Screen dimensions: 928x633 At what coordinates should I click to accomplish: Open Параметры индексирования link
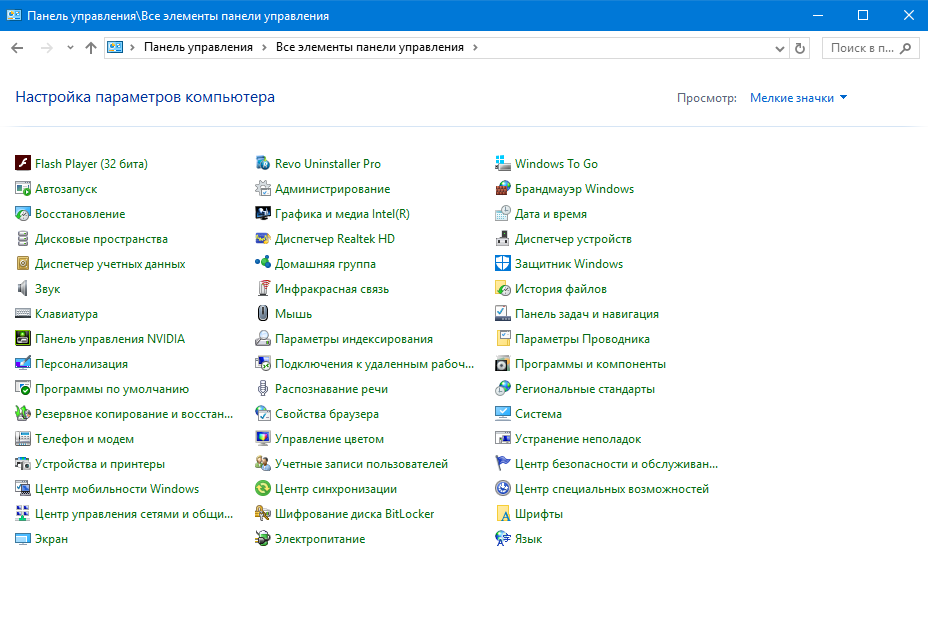(354, 339)
